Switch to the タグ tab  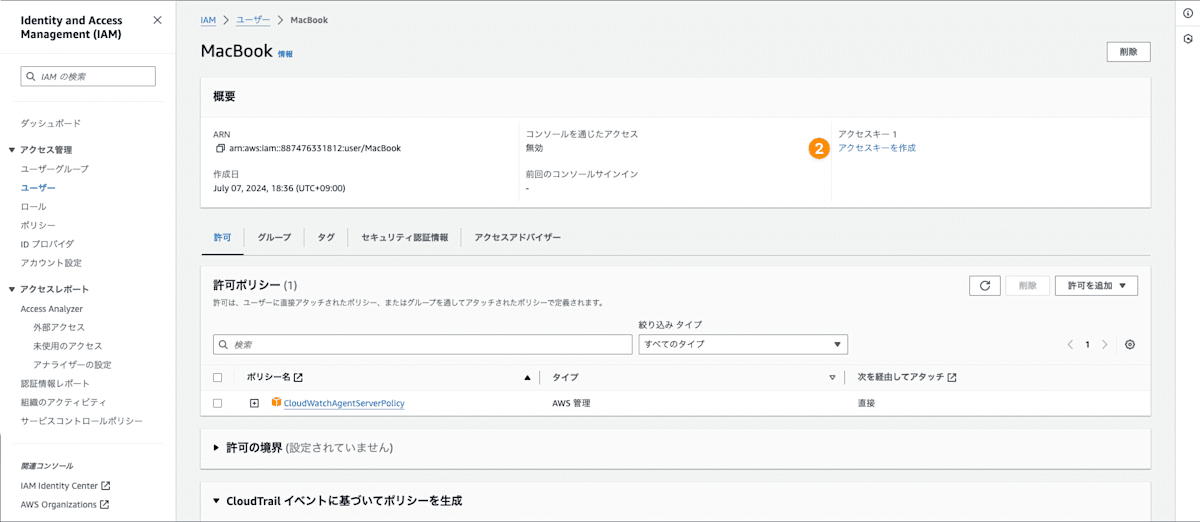(326, 238)
